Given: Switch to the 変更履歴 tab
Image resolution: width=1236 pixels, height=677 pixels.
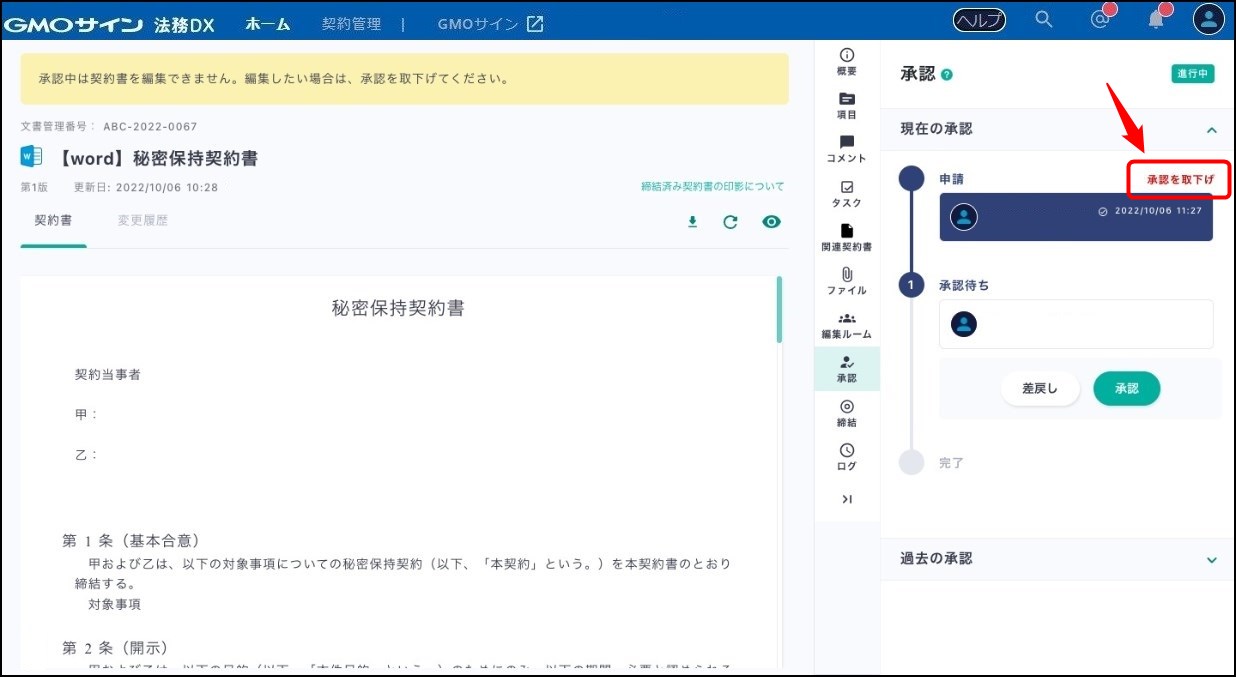Looking at the screenshot, I should 143,220.
